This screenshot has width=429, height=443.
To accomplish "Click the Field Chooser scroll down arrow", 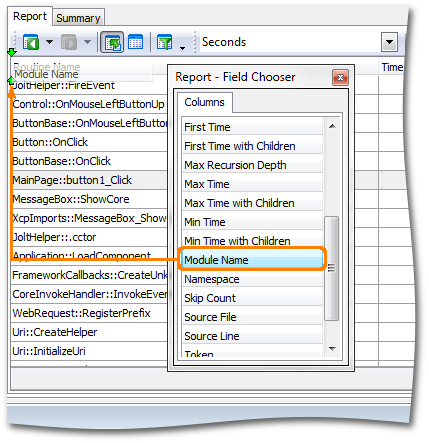I will 332,348.
